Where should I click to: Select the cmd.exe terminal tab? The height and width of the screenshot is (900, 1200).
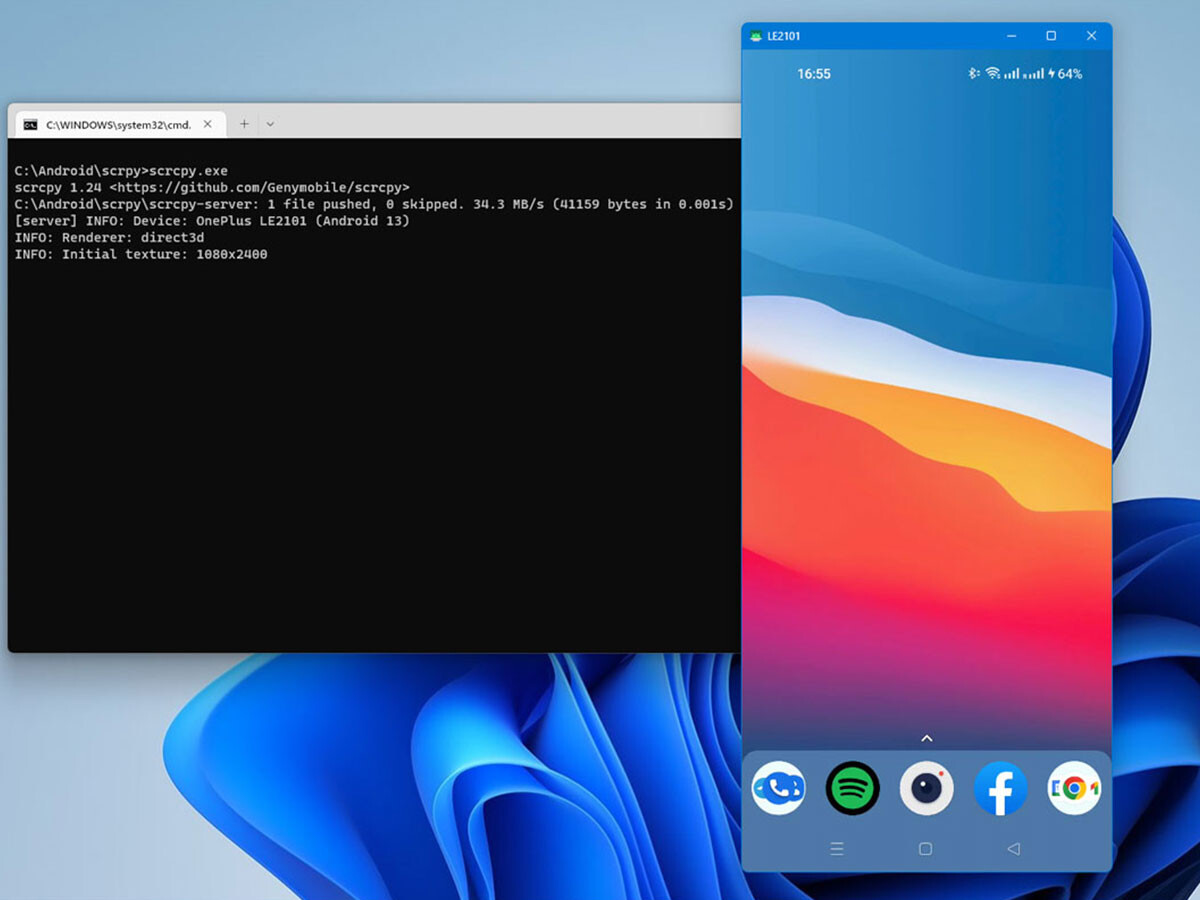110,124
